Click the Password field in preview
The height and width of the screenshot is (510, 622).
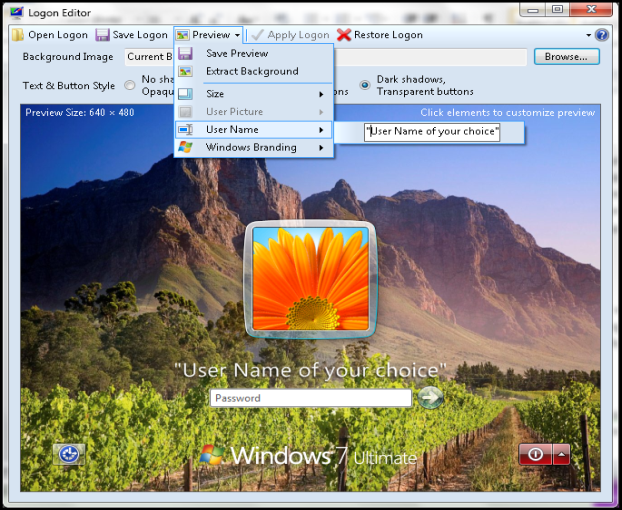(311, 398)
